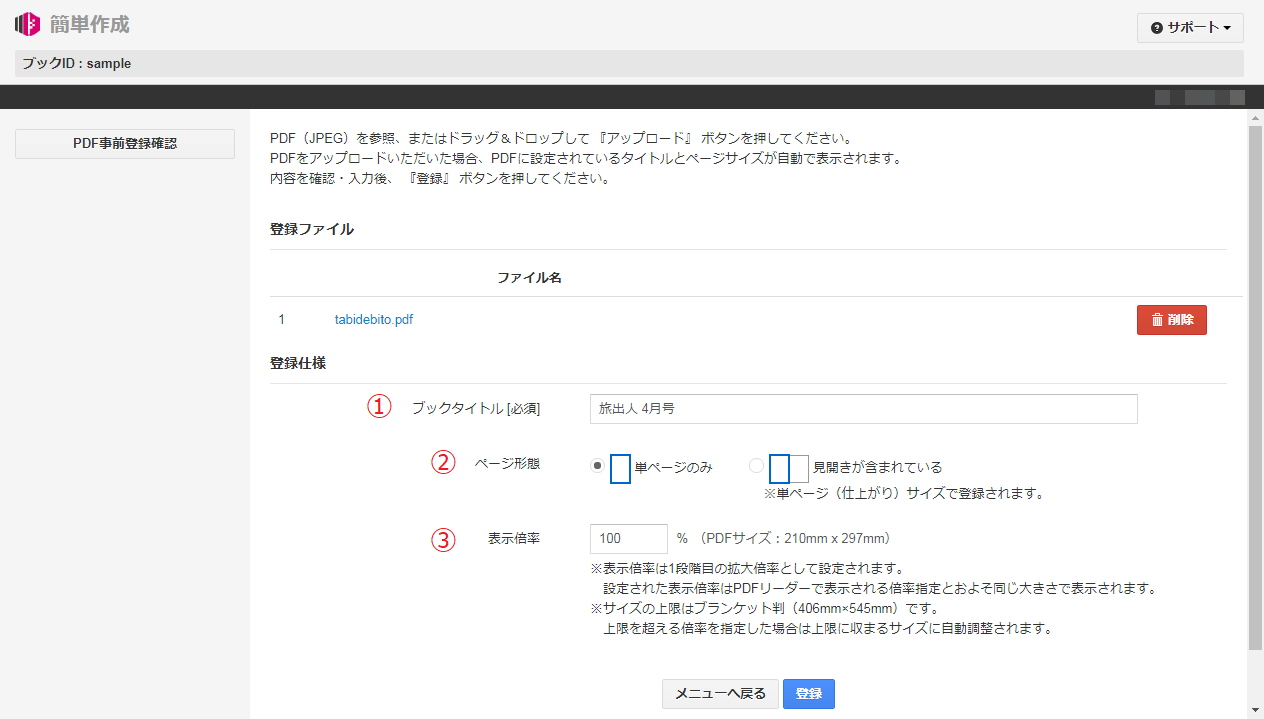Image resolution: width=1264 pixels, height=719 pixels.
Task: Click the red circled number 3 marker
Action: pyautogui.click(x=443, y=540)
